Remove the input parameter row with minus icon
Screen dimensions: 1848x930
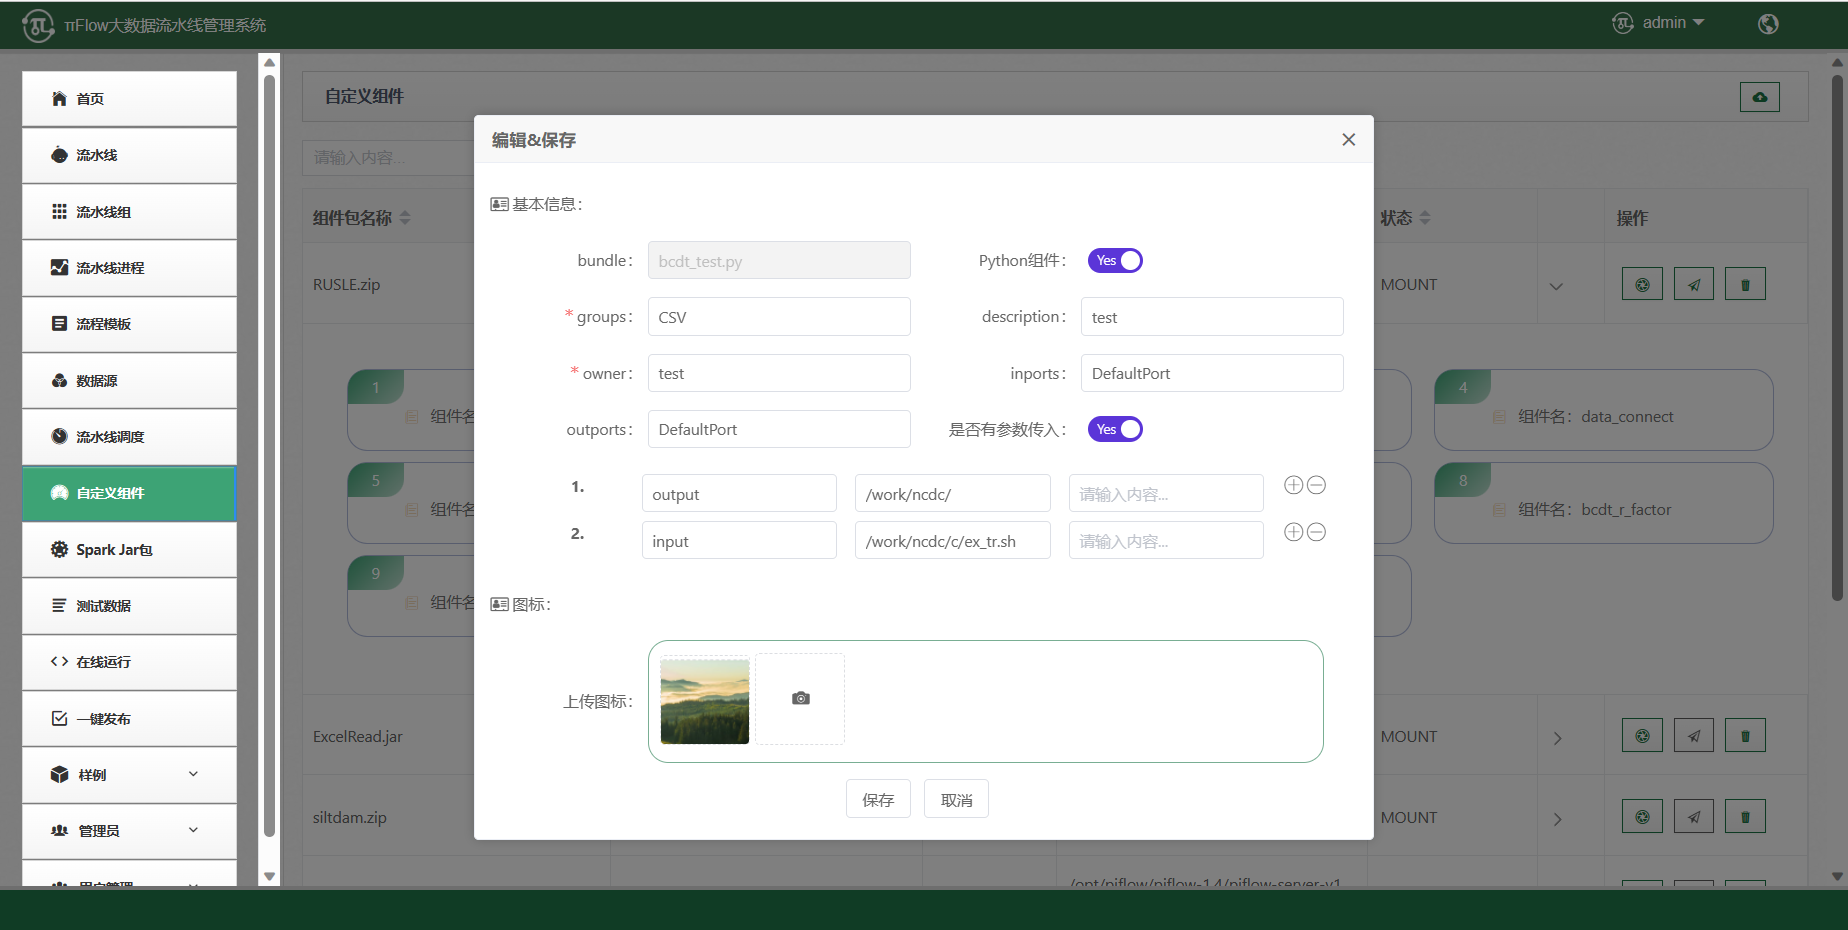pos(1317,532)
